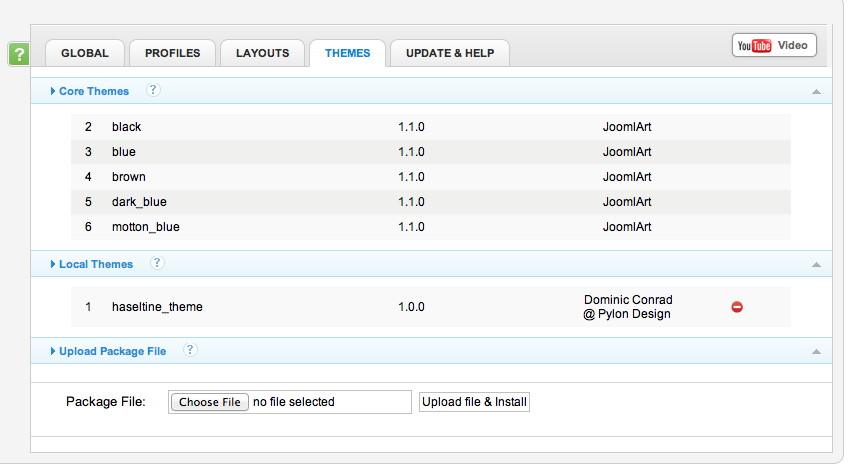Click JoomlArt author in the blue row
The height and width of the screenshot is (472, 849).
tap(627, 152)
